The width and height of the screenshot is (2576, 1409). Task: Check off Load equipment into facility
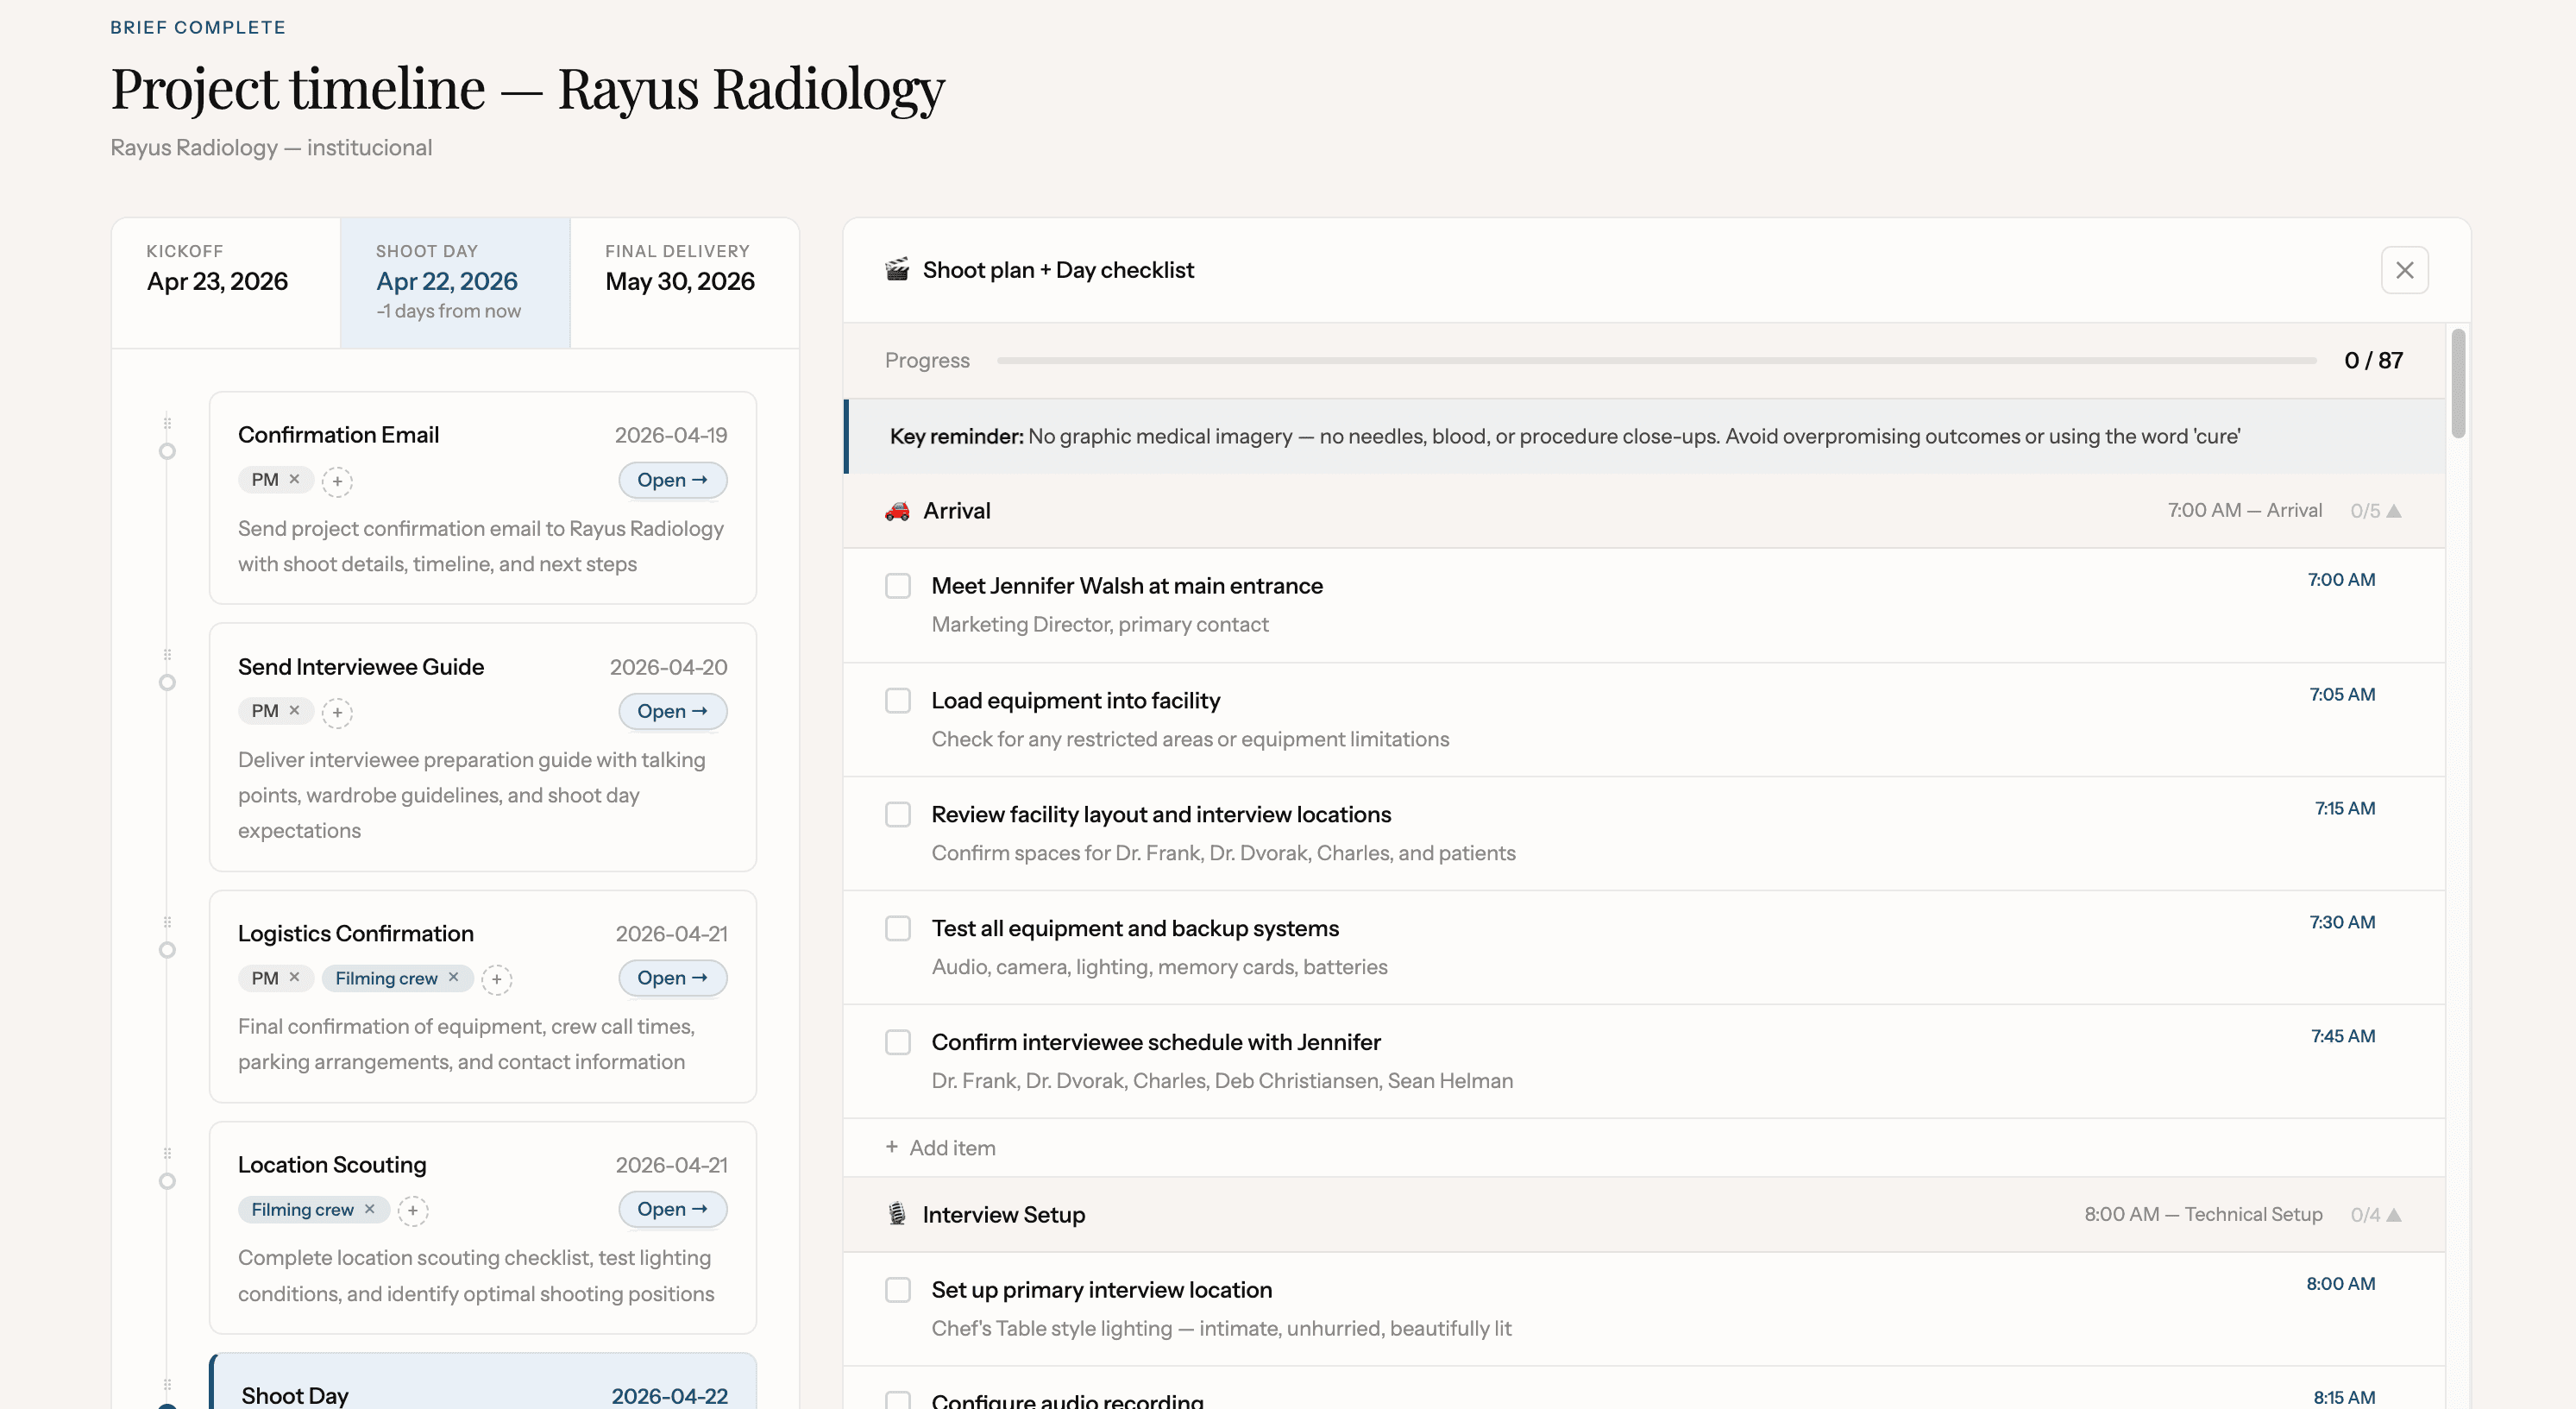[x=898, y=701]
